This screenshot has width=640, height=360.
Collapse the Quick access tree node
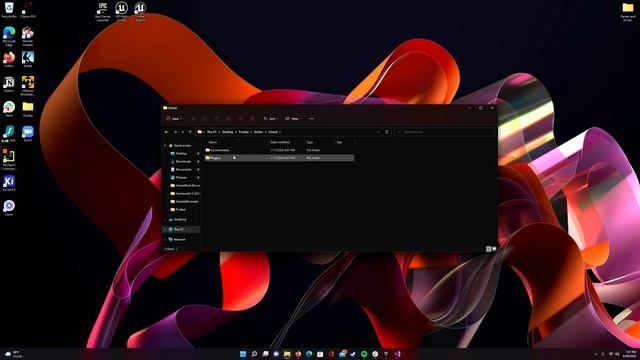pyautogui.click(x=165, y=145)
